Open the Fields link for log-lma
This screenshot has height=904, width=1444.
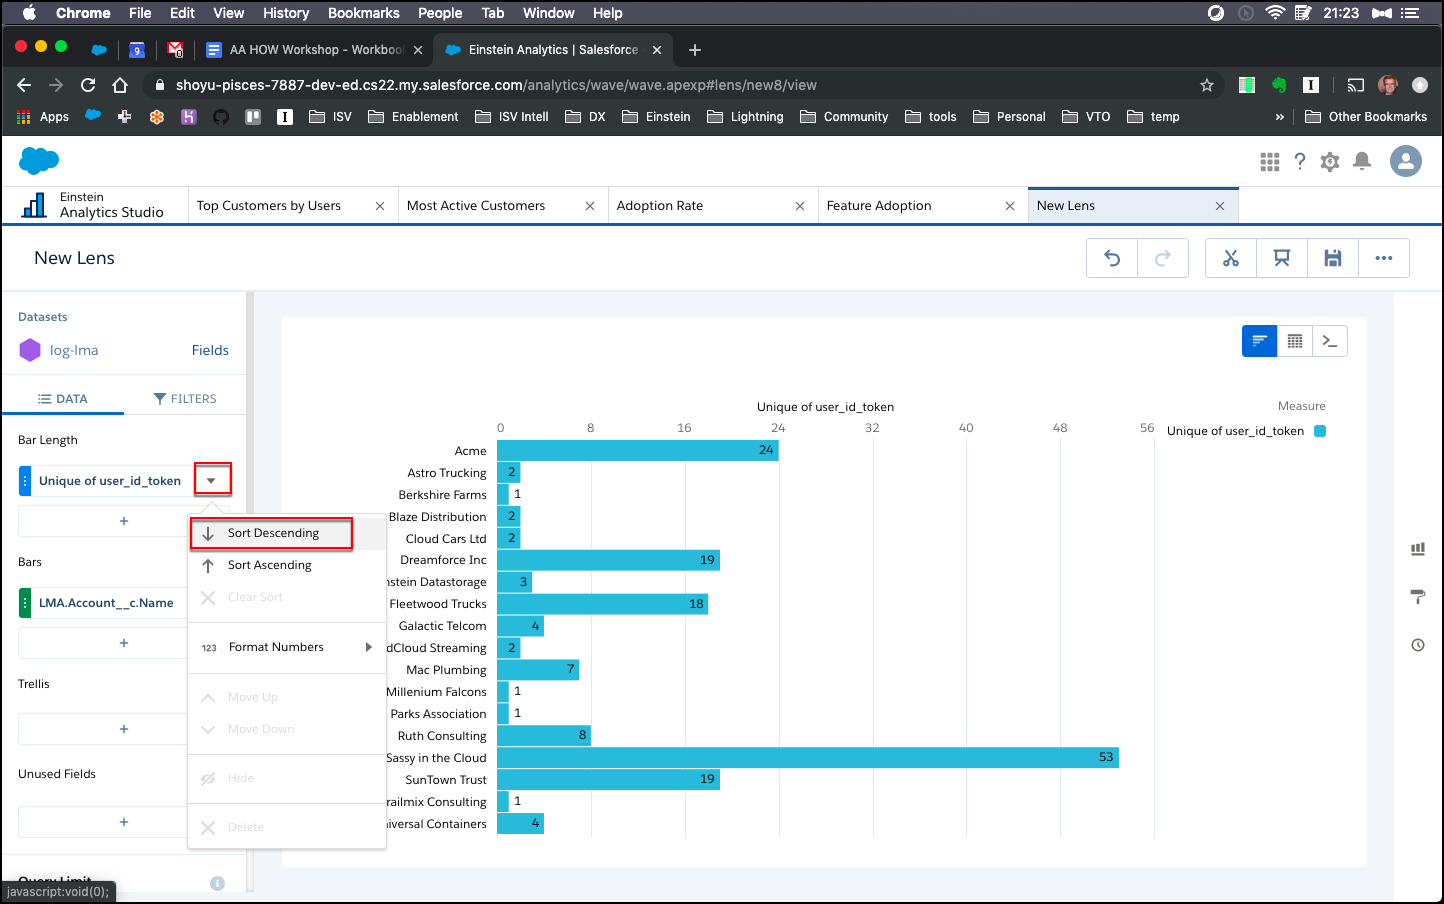[x=210, y=350]
